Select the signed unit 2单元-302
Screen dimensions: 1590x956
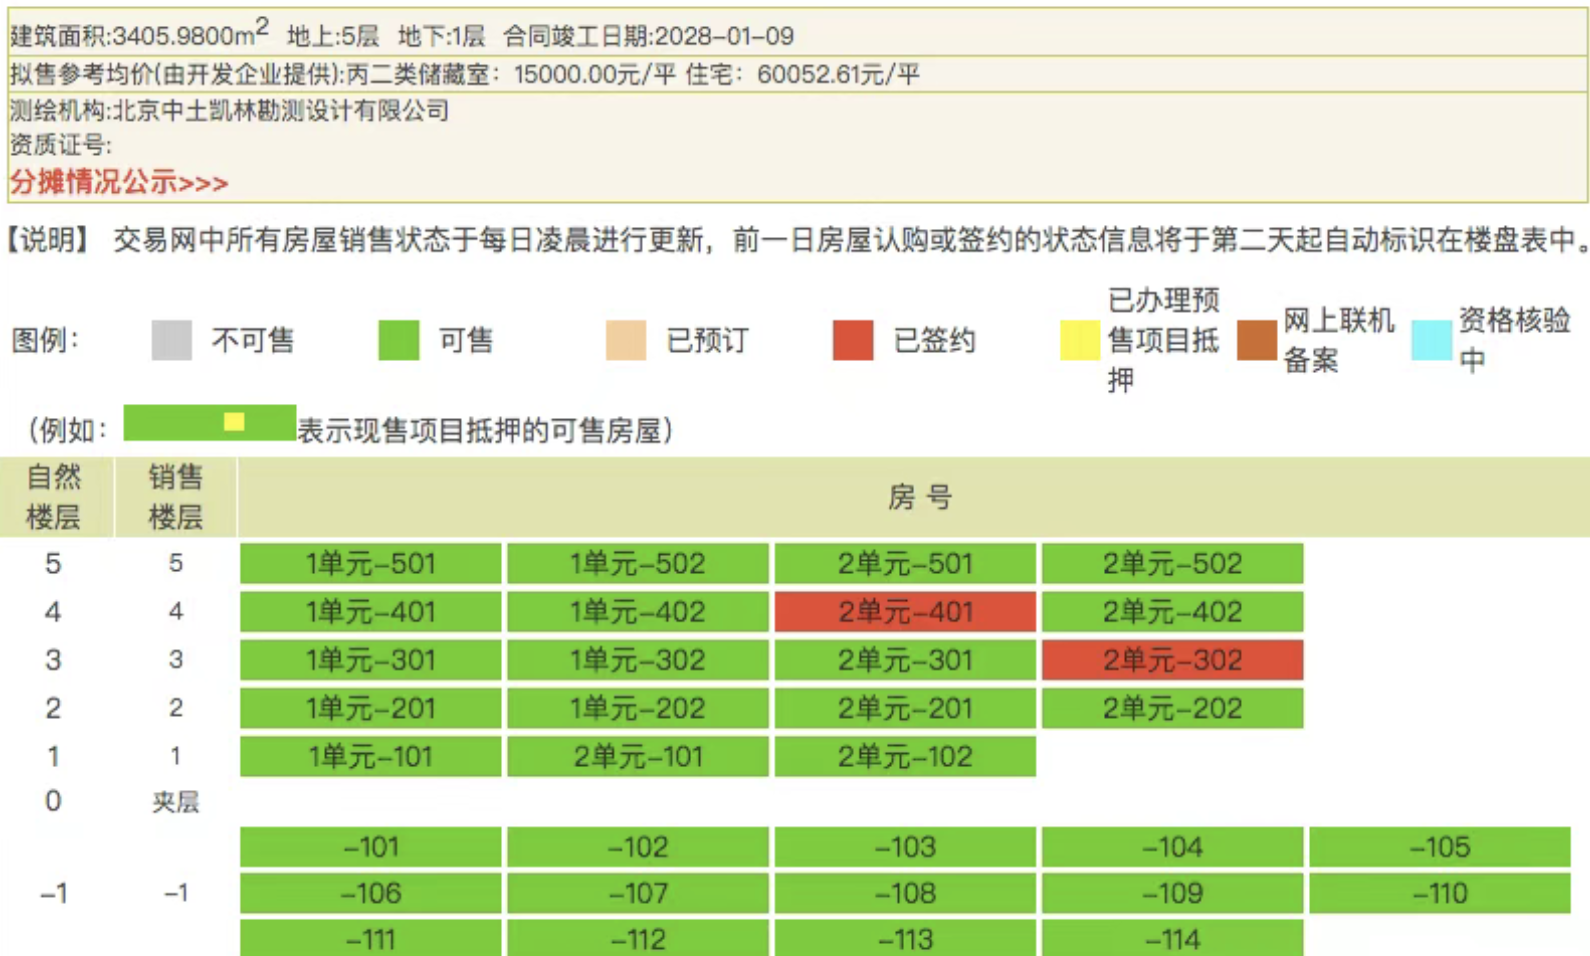(x=1172, y=660)
